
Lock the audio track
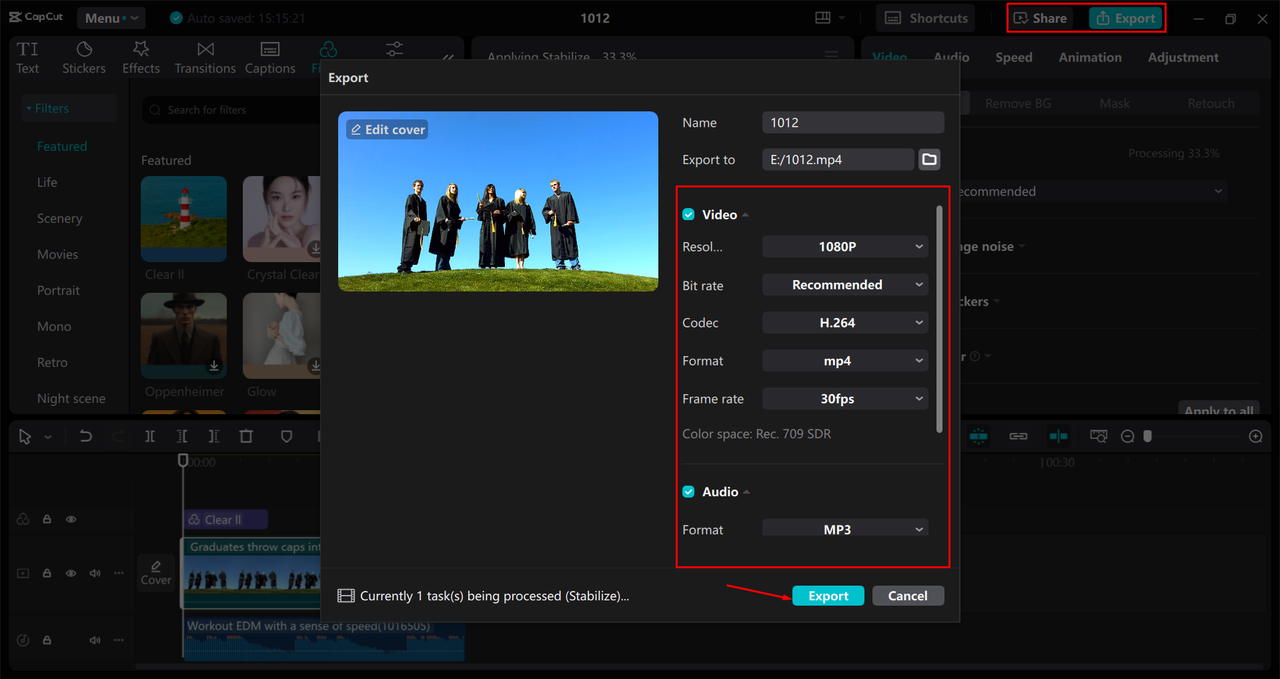pos(47,640)
